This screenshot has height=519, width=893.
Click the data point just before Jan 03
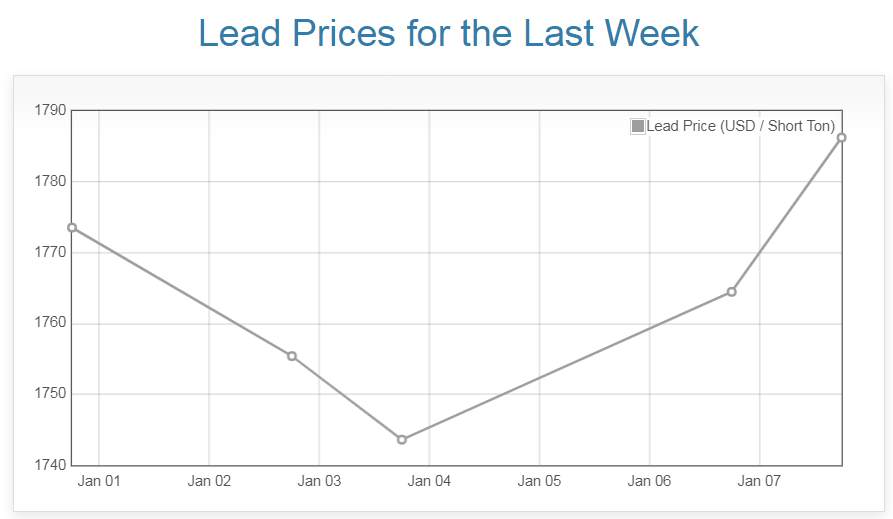(x=292, y=356)
